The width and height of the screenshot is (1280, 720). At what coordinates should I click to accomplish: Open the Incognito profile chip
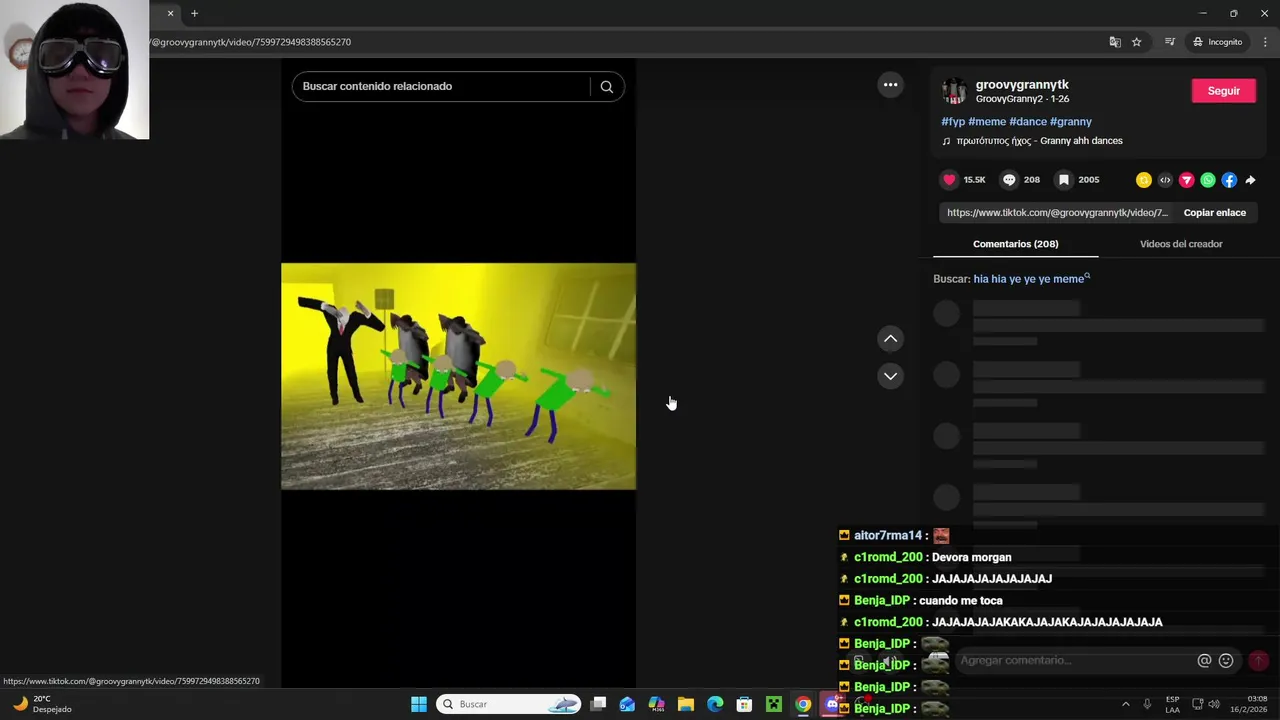[1218, 42]
